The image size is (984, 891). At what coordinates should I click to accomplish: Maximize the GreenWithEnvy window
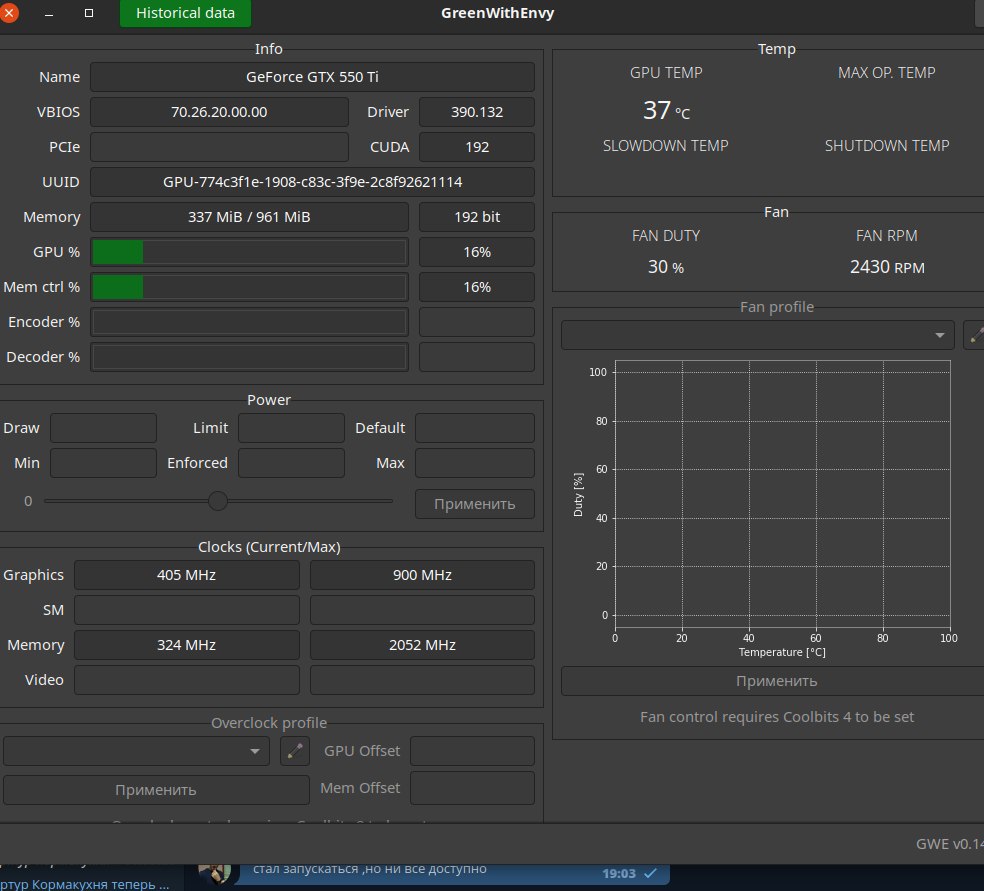(89, 13)
